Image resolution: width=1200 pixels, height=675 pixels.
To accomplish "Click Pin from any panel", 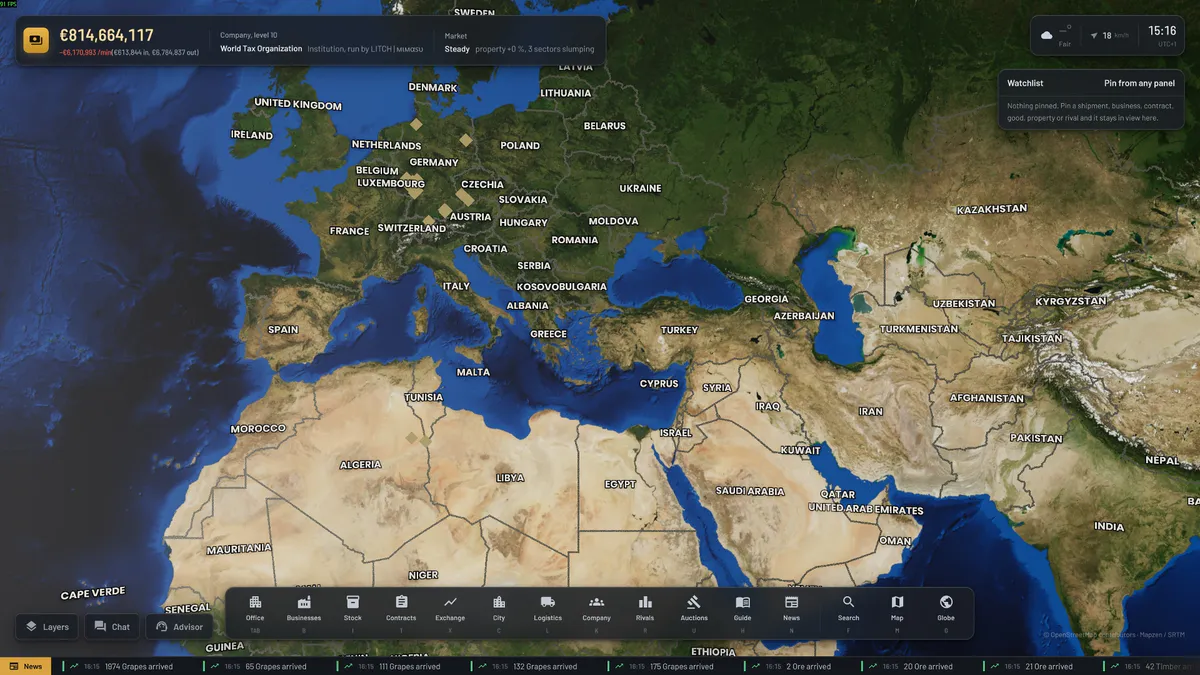I will click(x=1139, y=84).
